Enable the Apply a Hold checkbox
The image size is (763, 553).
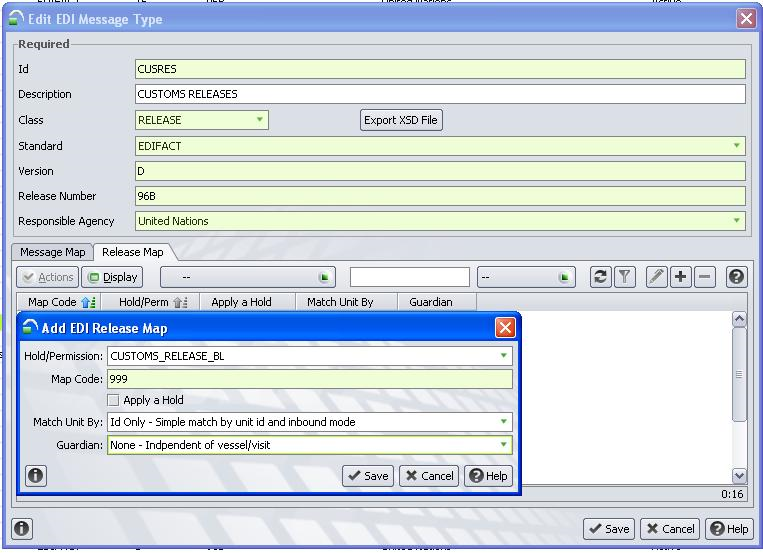113,400
